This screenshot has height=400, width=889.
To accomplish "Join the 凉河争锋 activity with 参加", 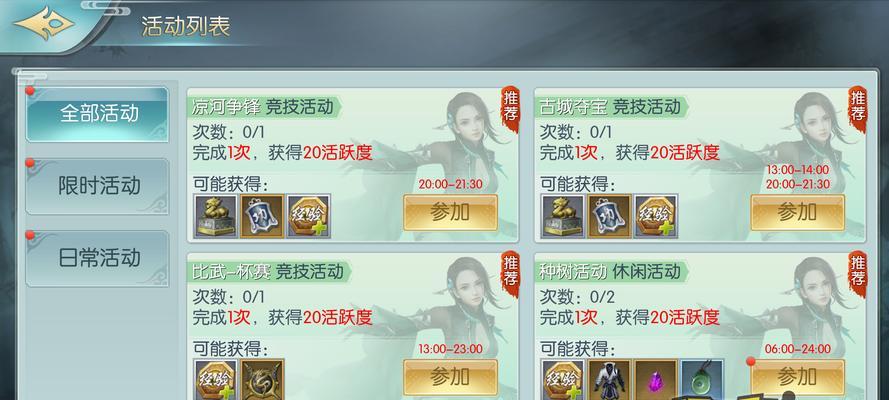I will [450, 212].
